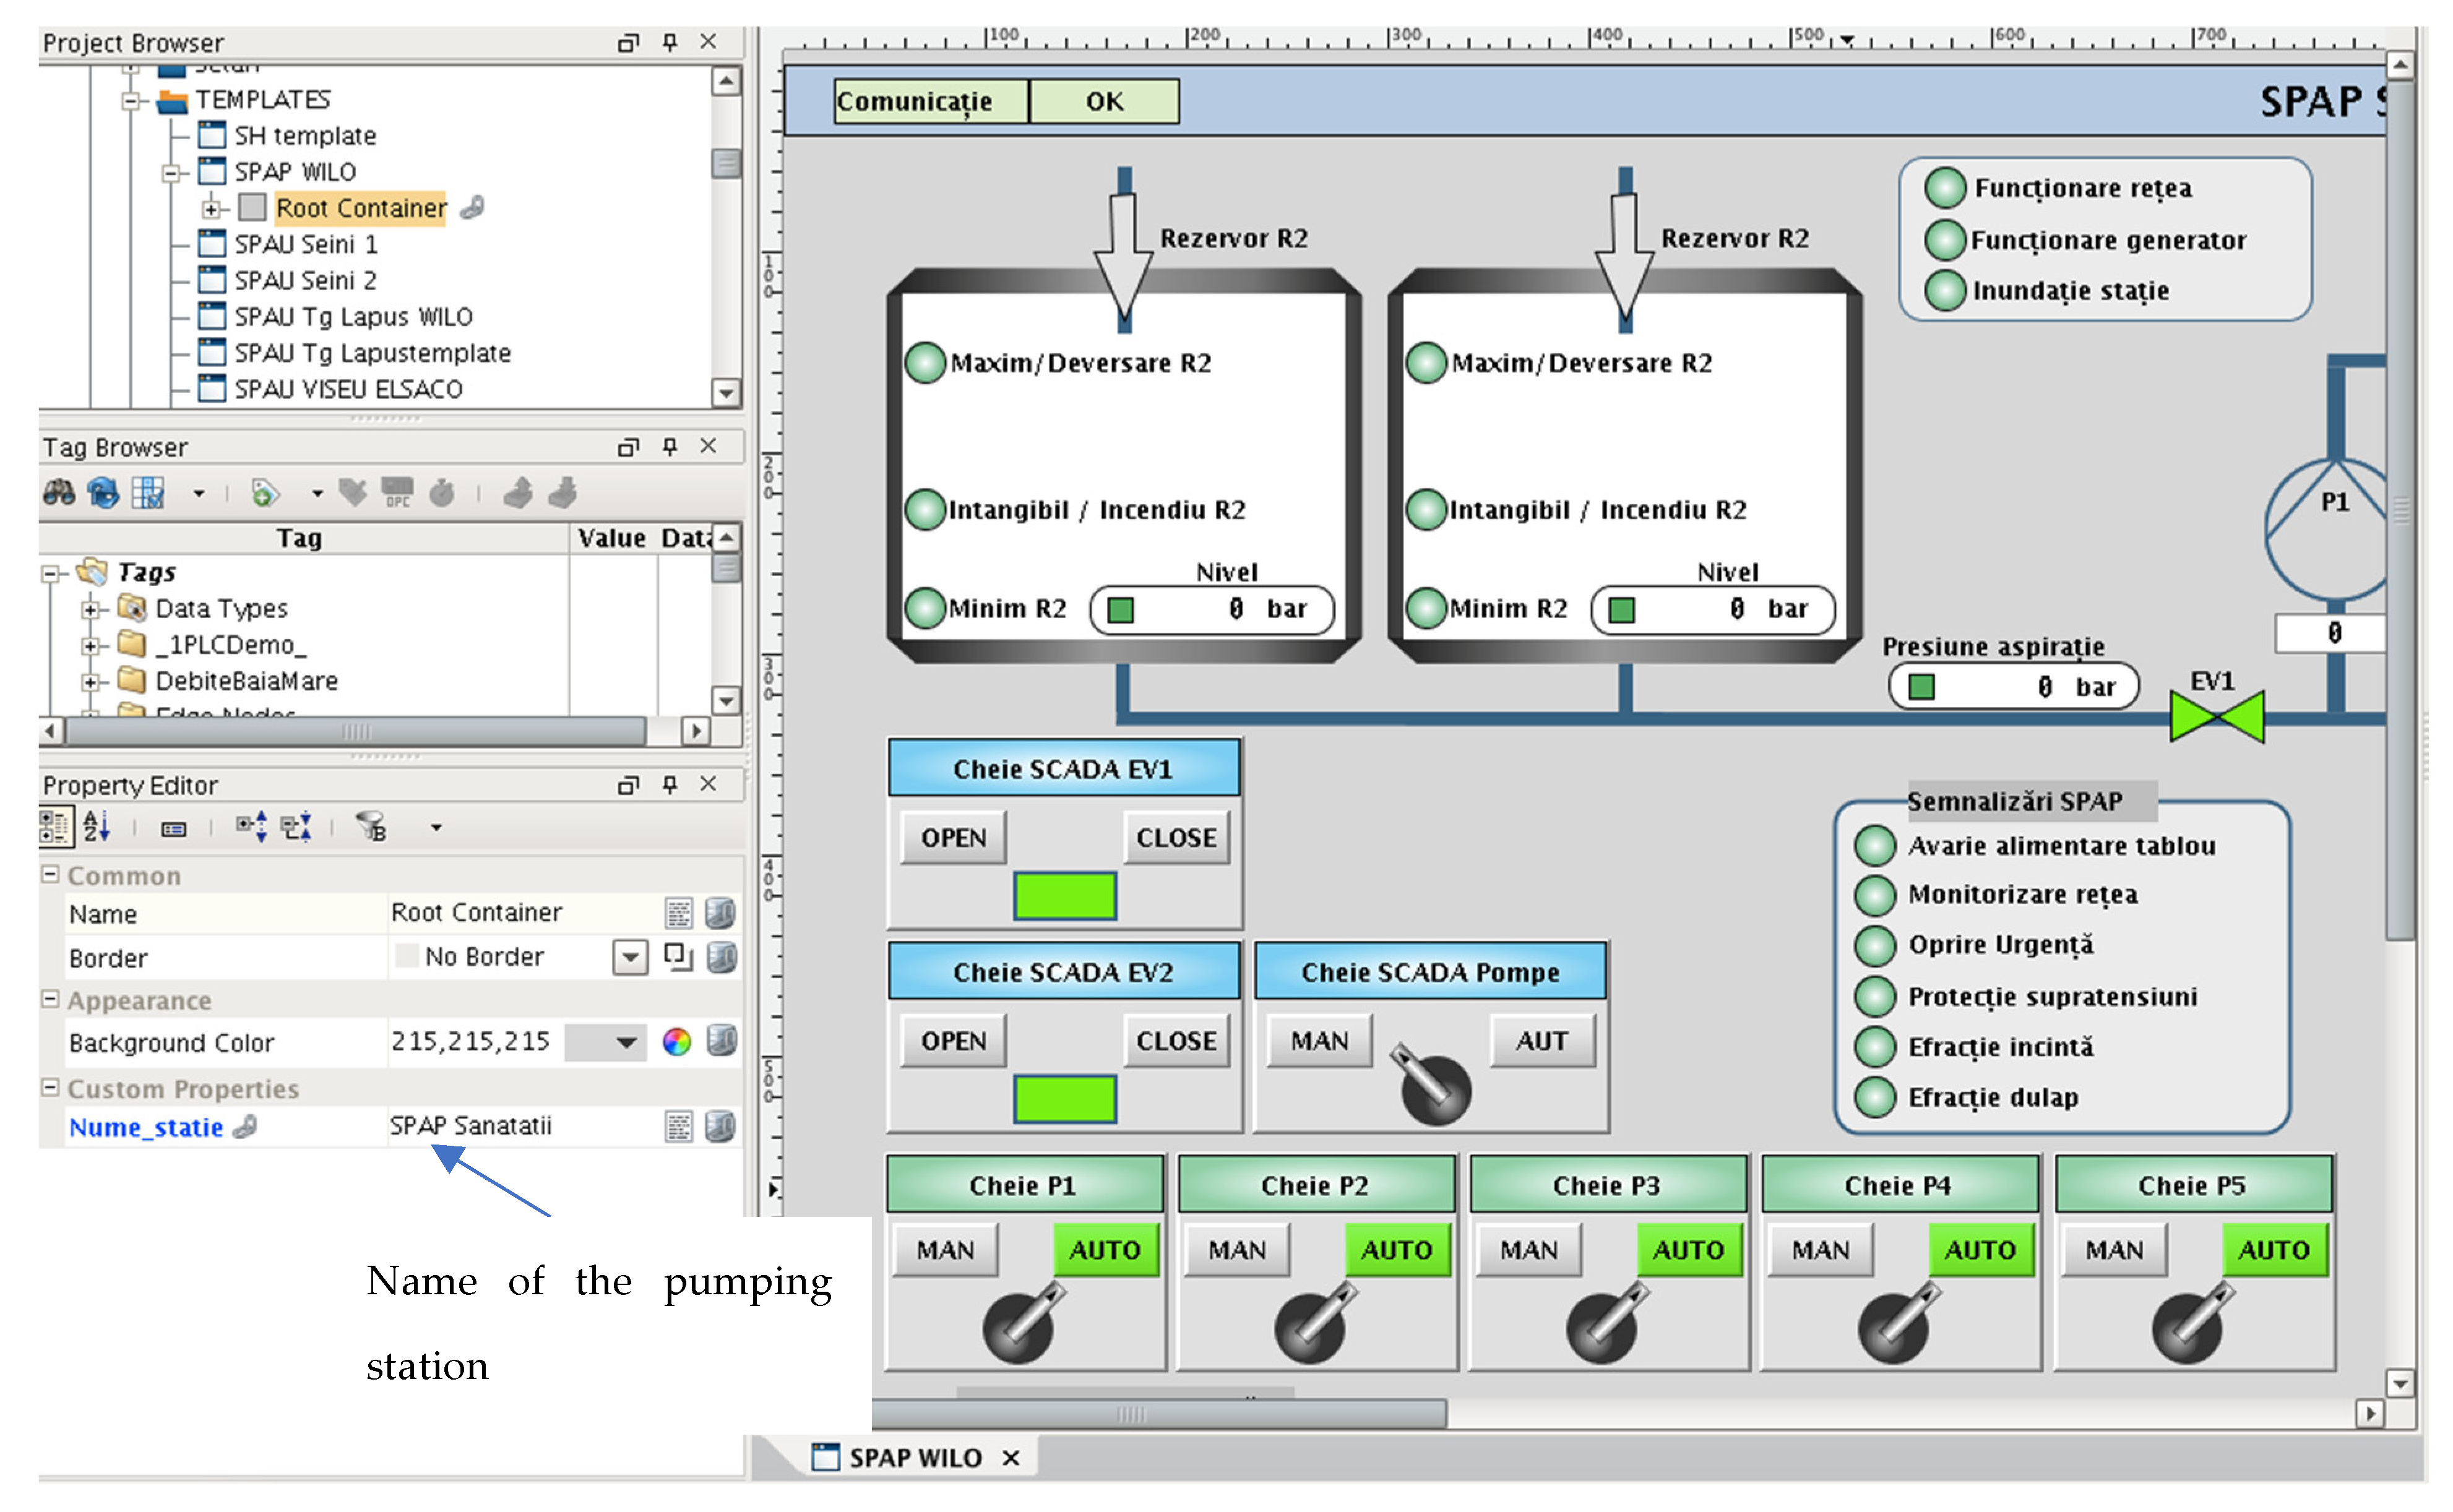Image resolution: width=2453 pixels, height=1512 pixels.
Task: Click the refresh tags icon in Tag Browser
Action: (x=102, y=493)
